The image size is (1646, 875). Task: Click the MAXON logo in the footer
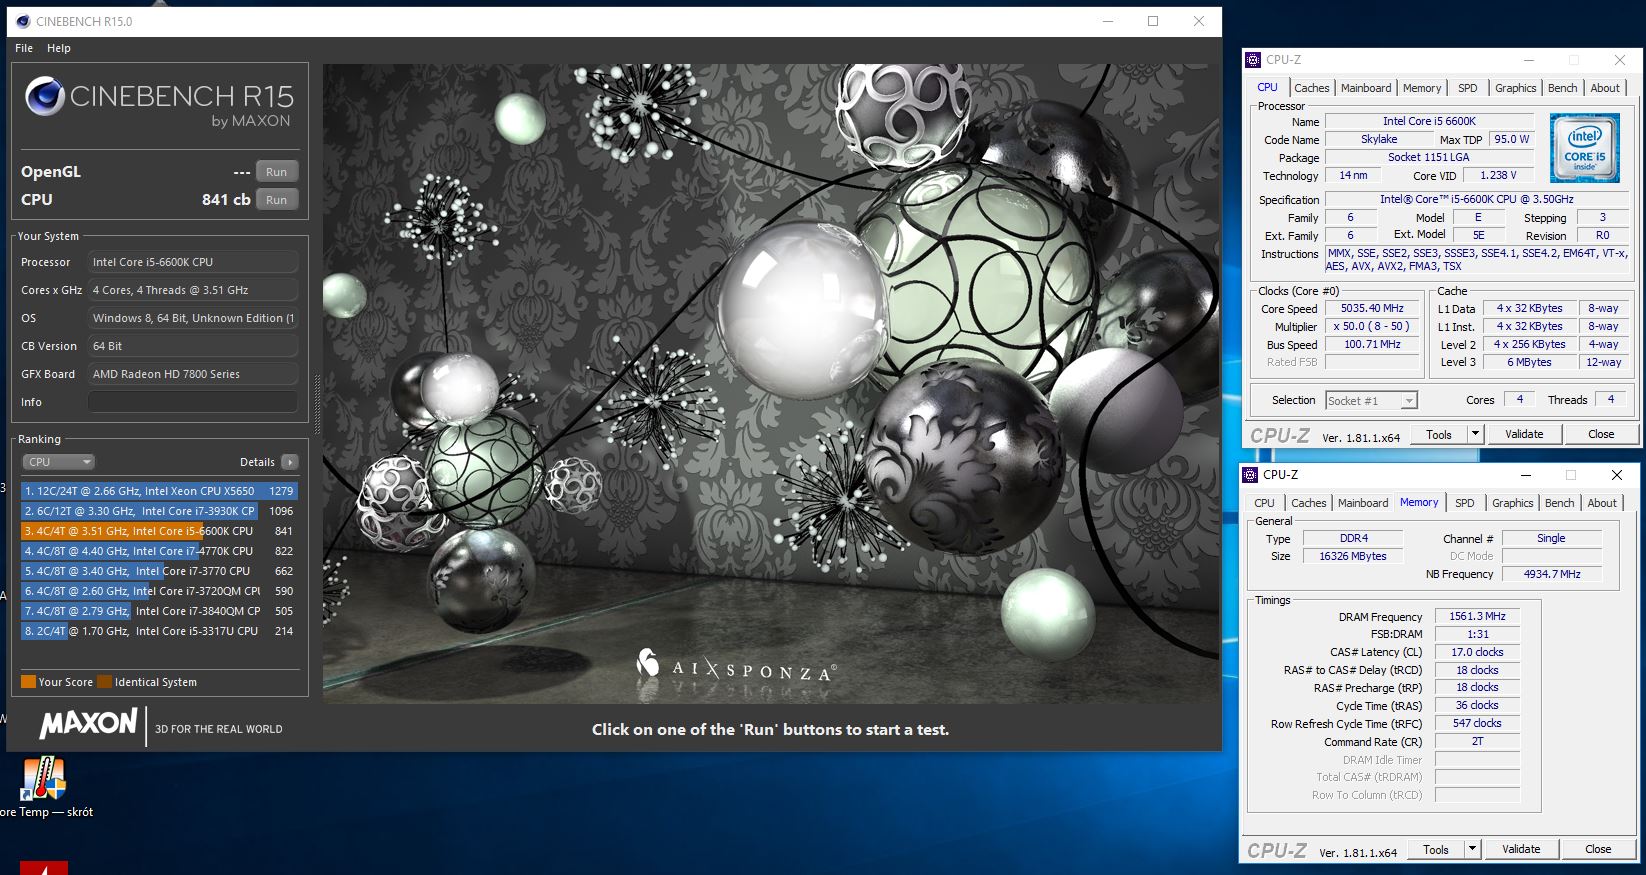click(x=88, y=724)
